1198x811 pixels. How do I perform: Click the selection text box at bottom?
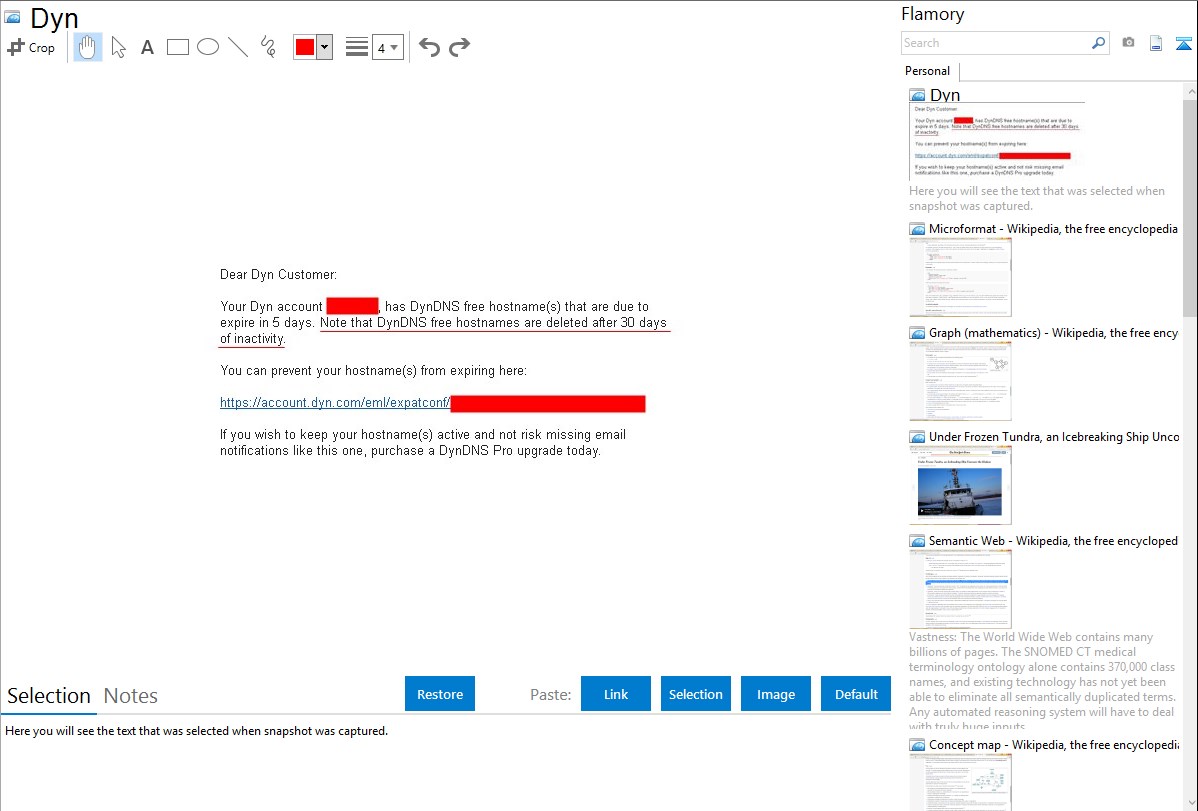coord(446,762)
